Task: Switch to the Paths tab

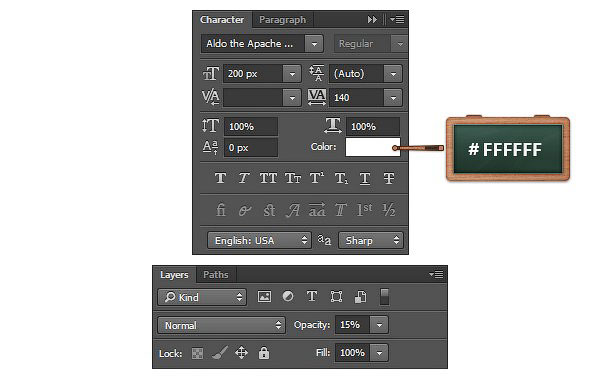Action: point(216,275)
